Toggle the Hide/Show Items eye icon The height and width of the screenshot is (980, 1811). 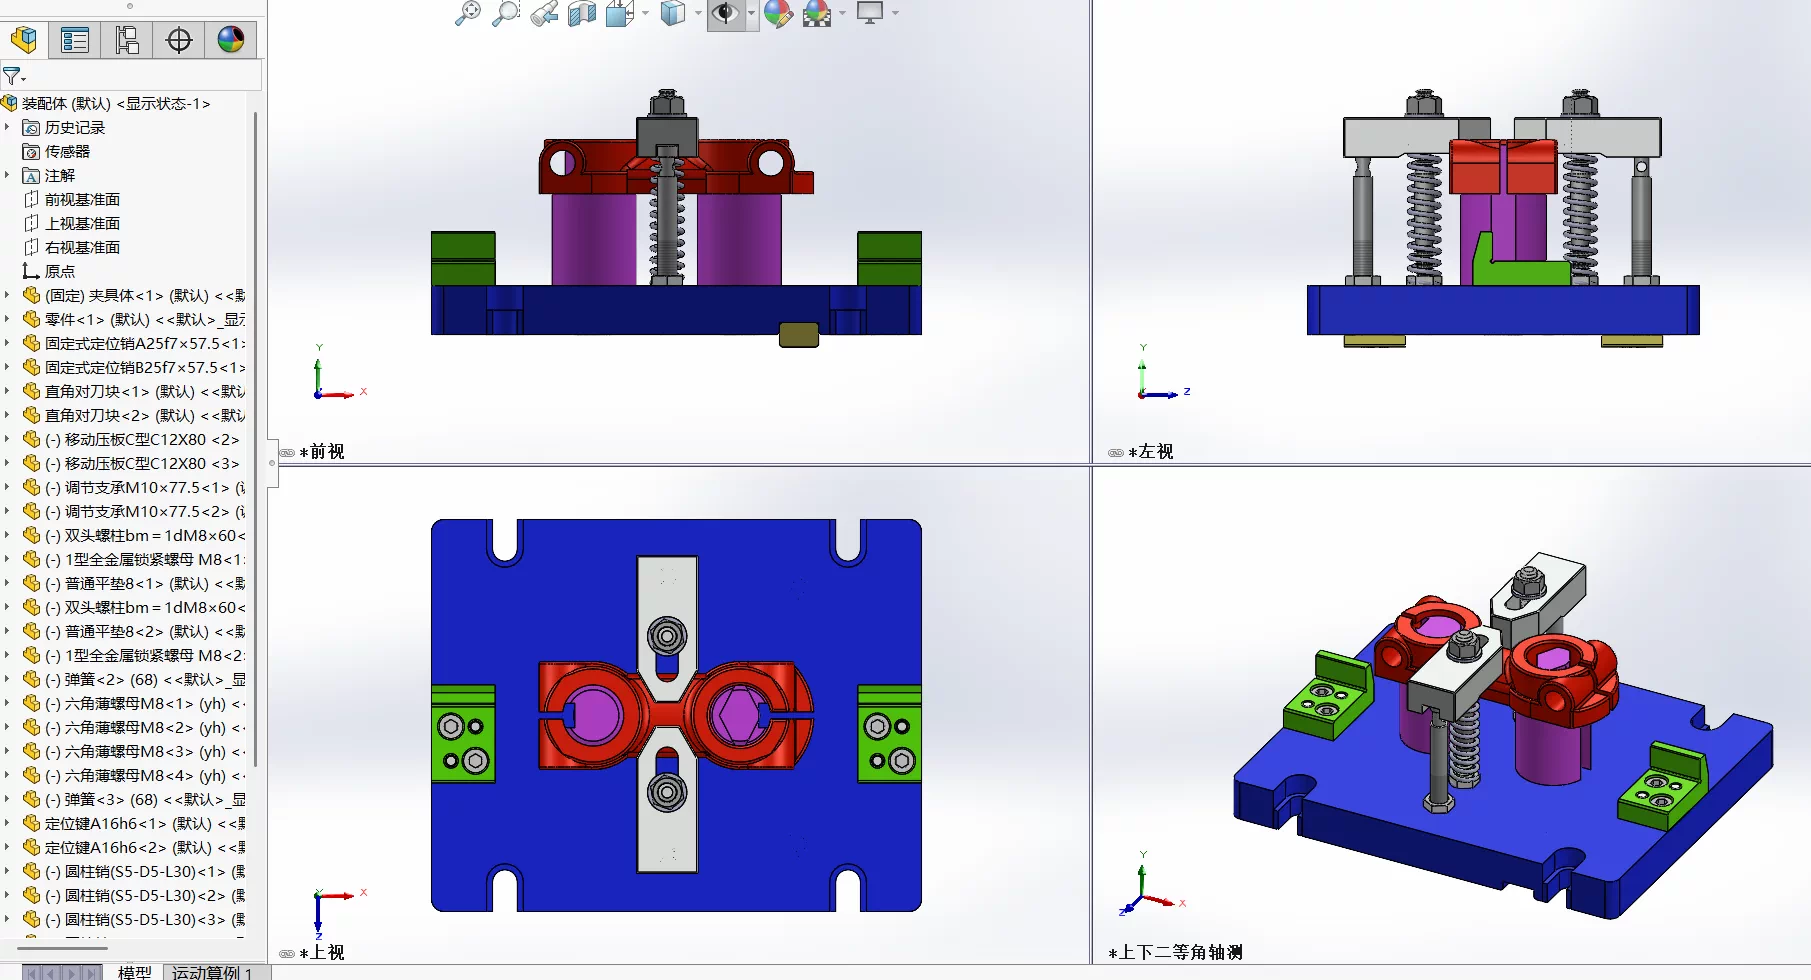click(726, 13)
